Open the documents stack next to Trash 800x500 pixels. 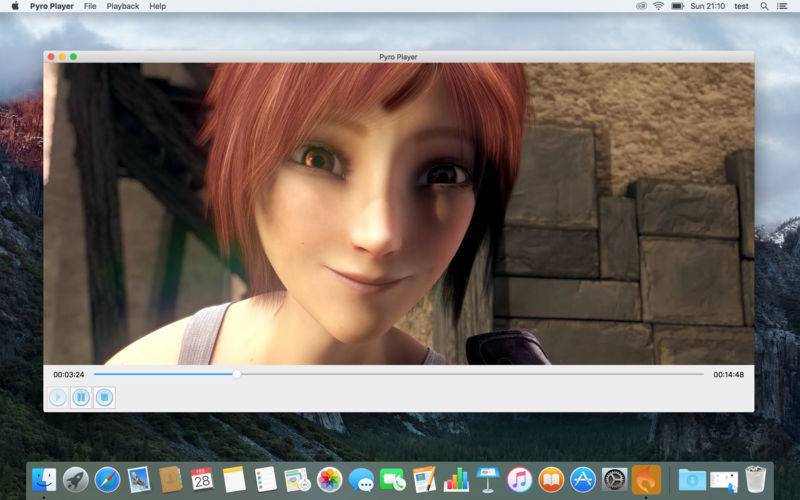(724, 481)
